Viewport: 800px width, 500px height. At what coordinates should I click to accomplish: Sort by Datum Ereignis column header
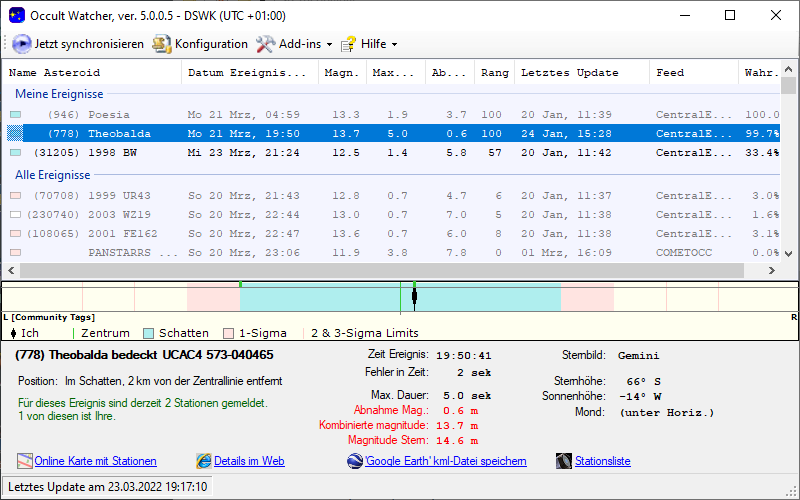click(247, 73)
